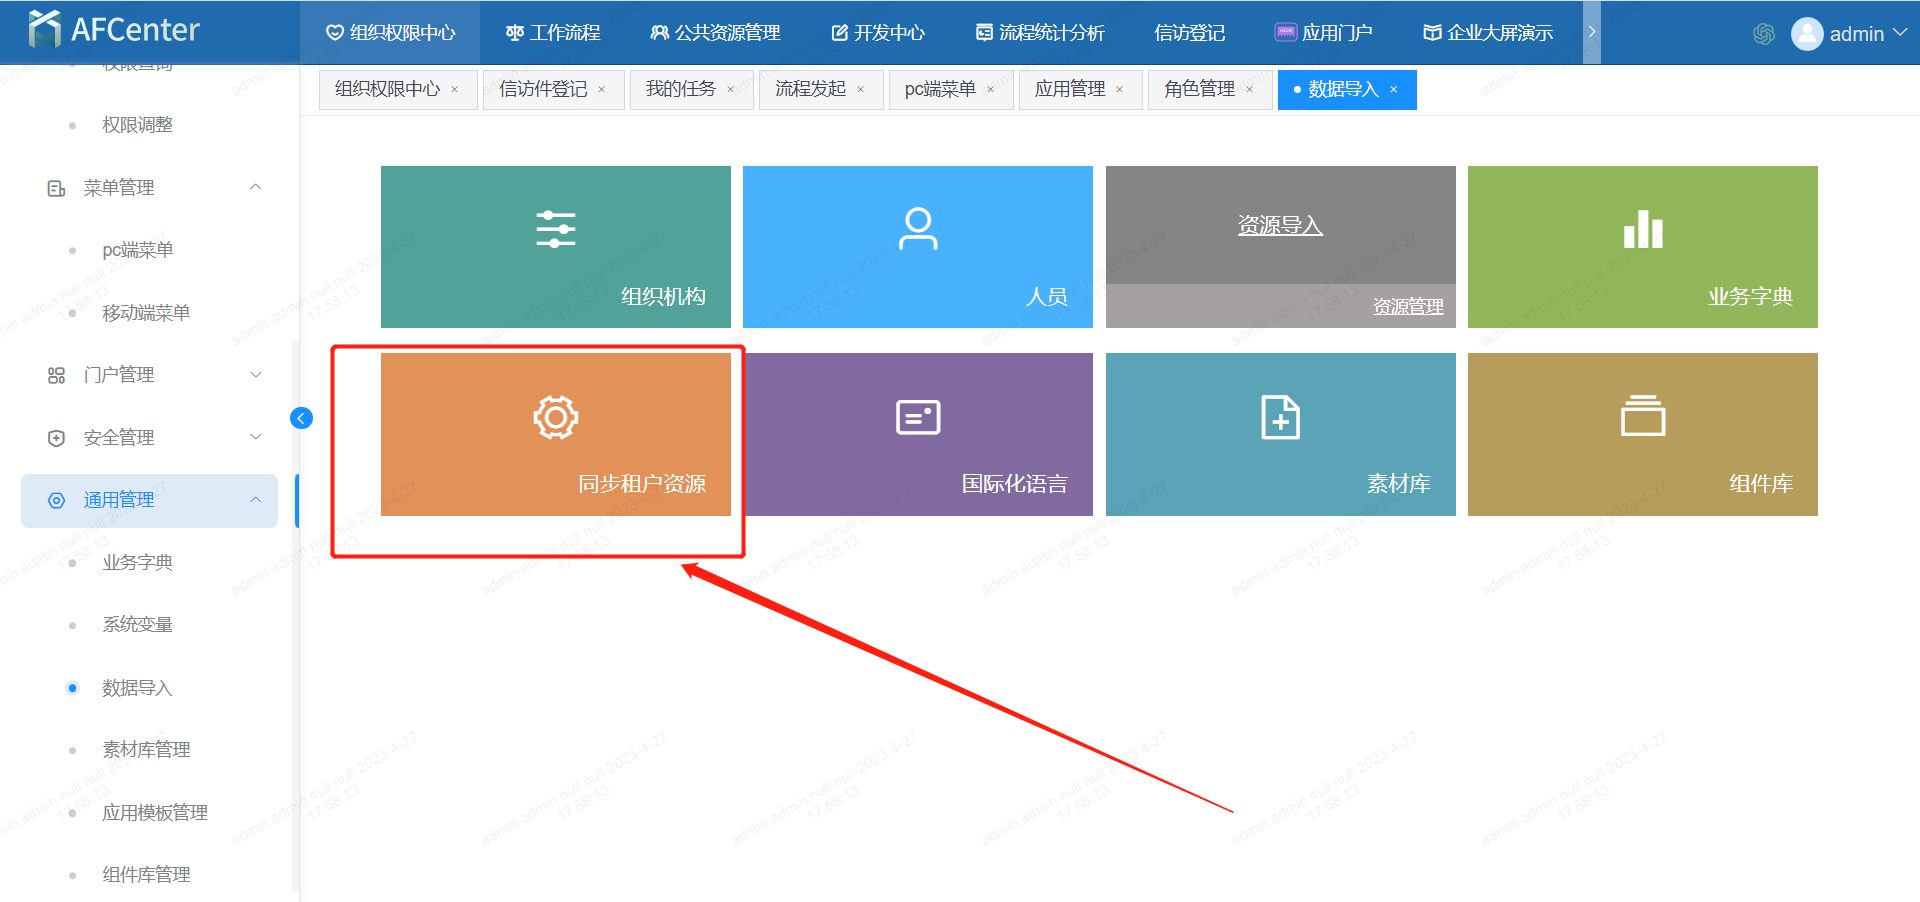Open the 人员 person icon tile
The height and width of the screenshot is (902, 1920).
coord(918,229)
